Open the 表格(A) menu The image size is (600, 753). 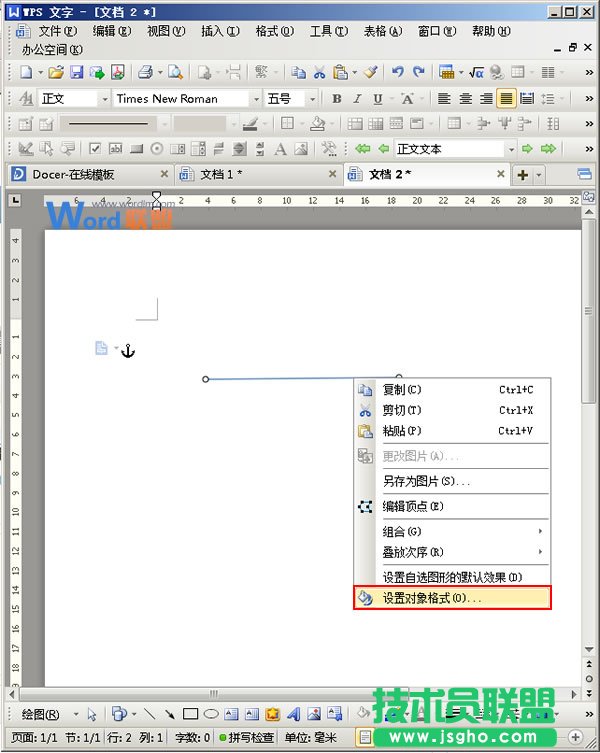[x=383, y=31]
